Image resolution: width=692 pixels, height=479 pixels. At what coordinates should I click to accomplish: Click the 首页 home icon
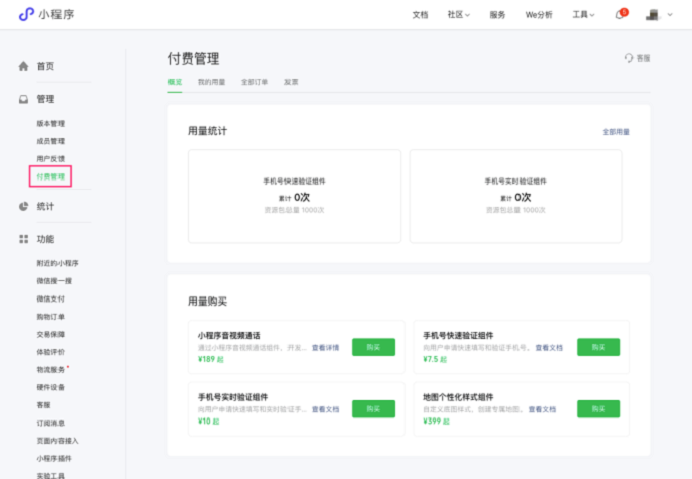click(24, 66)
